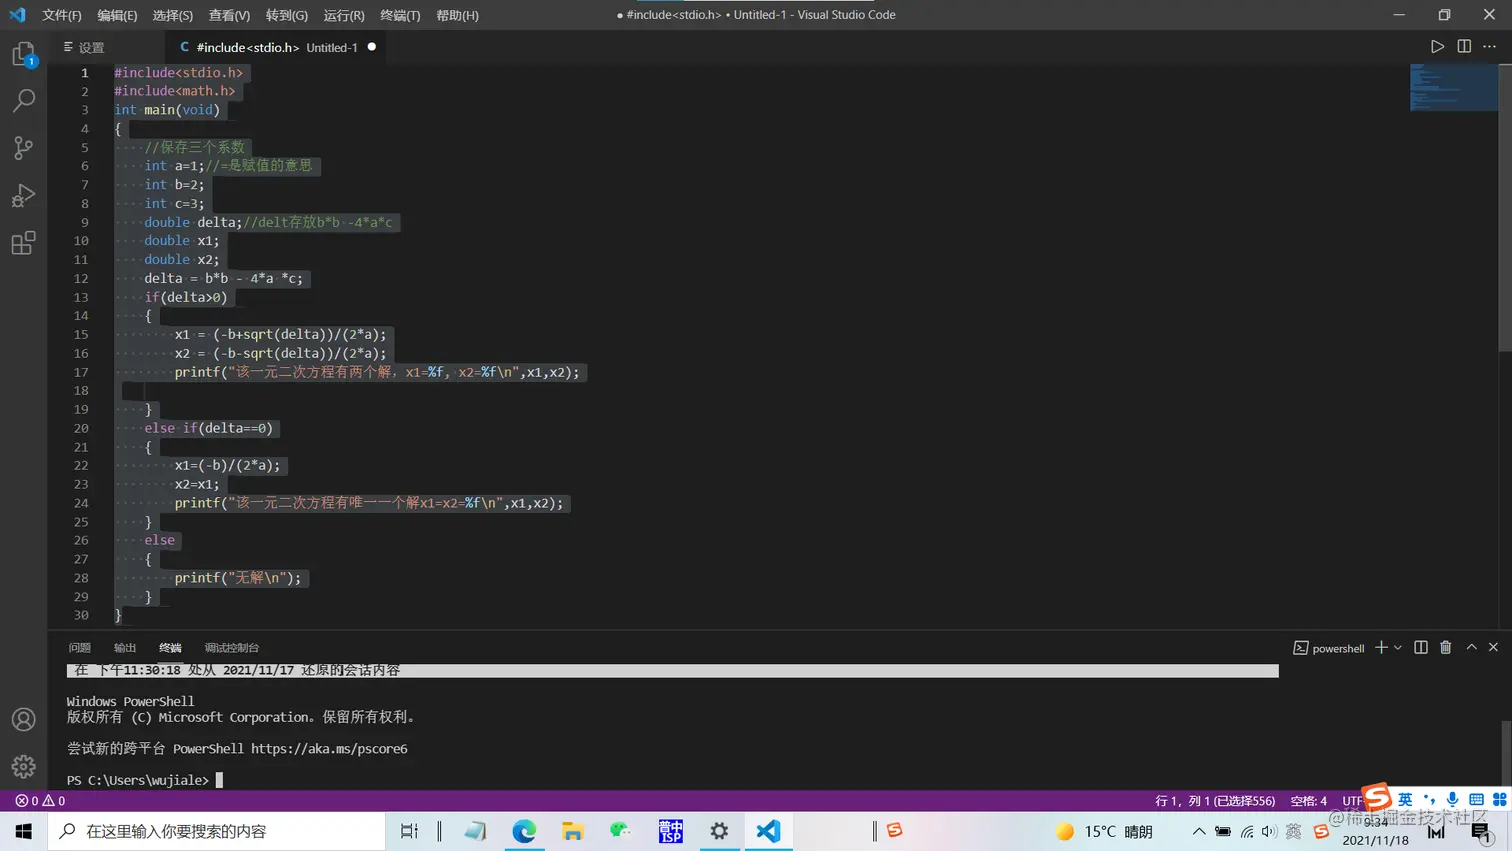This screenshot has width=1512, height=851.
Task: Open Microsoft Edge from the taskbar
Action: [x=524, y=831]
